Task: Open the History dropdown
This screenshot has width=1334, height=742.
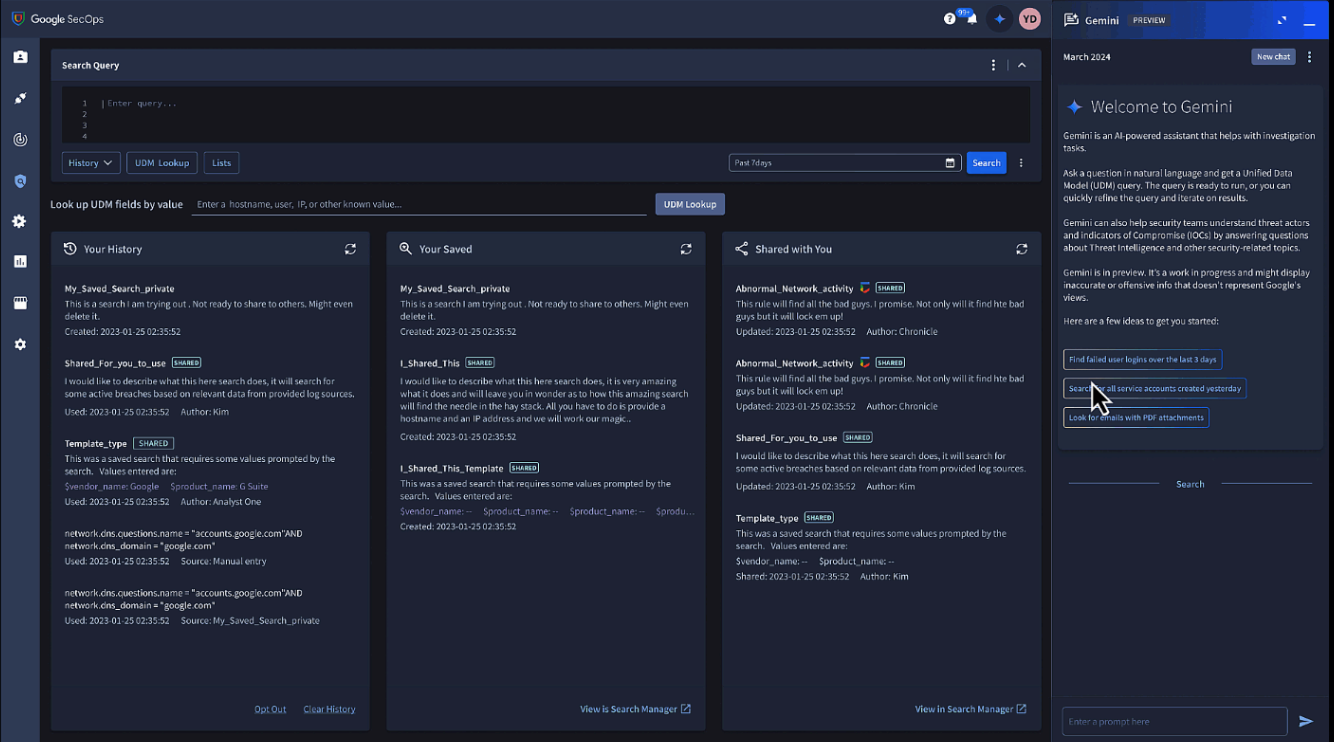Action: tap(91, 162)
